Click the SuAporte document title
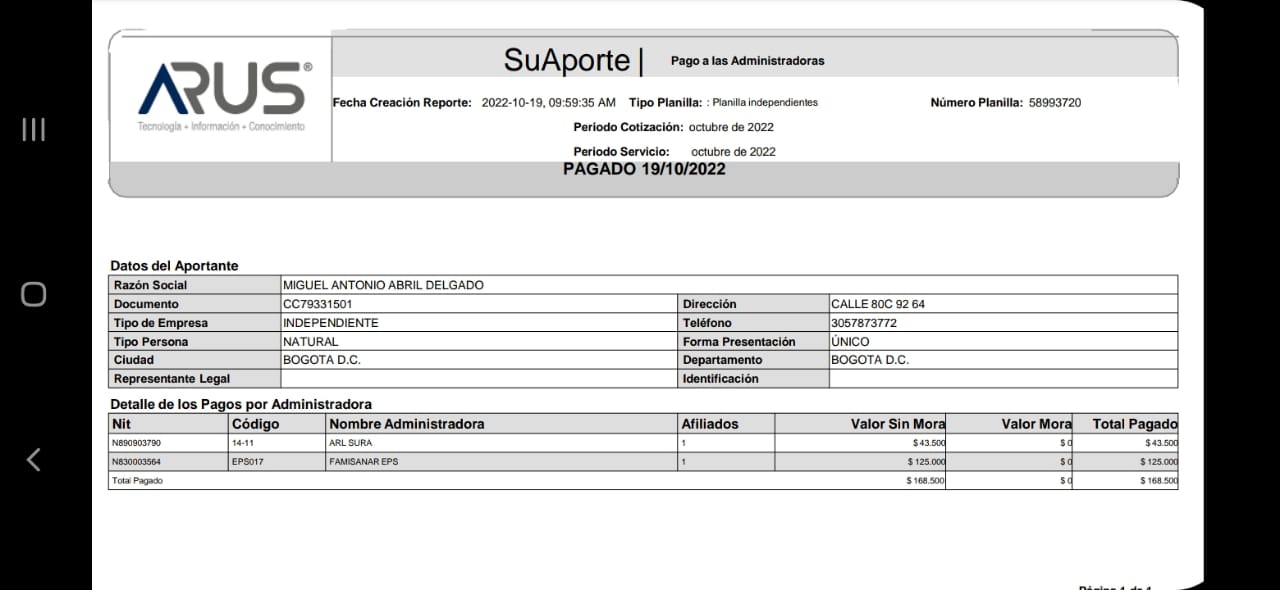 (x=567, y=60)
